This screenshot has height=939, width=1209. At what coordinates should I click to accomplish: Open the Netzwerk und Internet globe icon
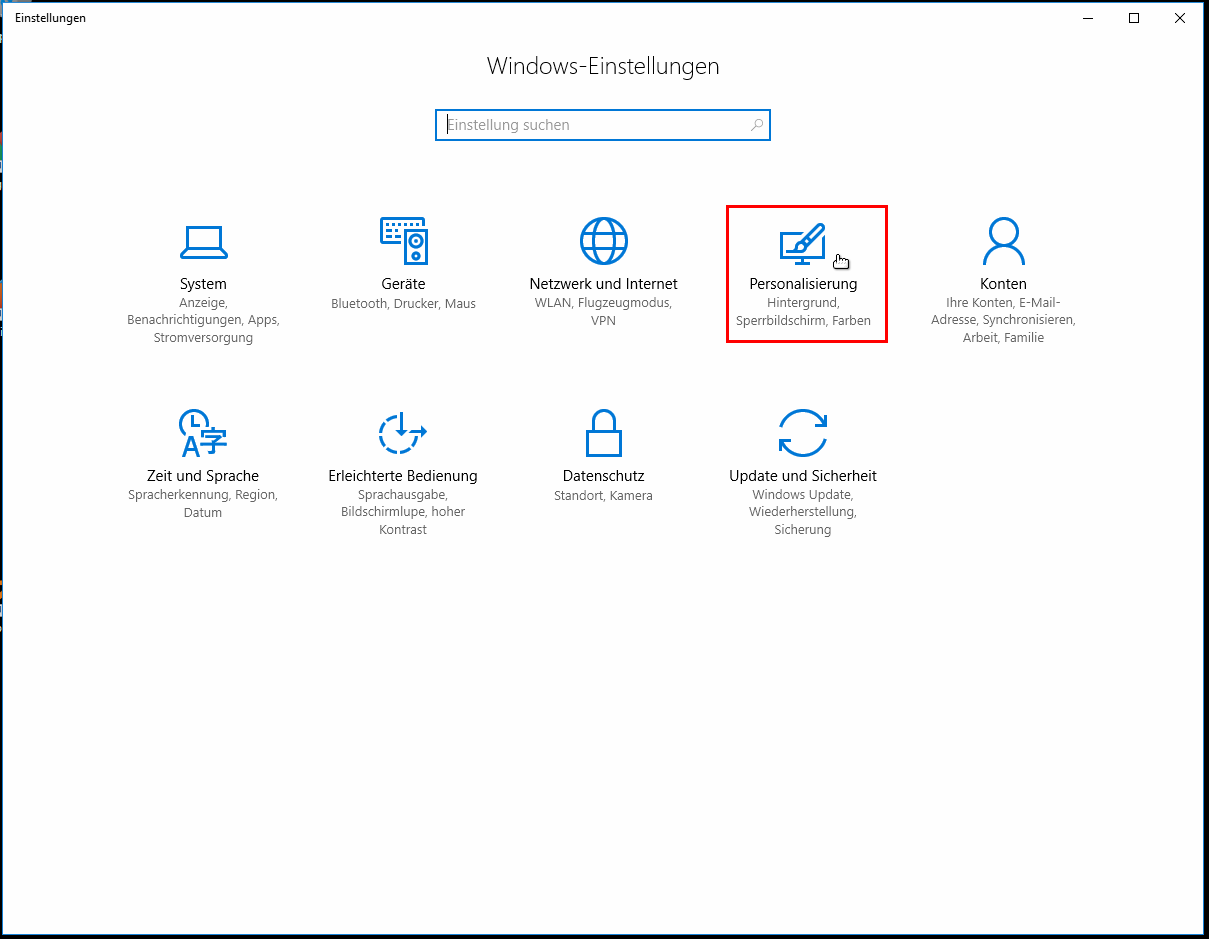(603, 241)
